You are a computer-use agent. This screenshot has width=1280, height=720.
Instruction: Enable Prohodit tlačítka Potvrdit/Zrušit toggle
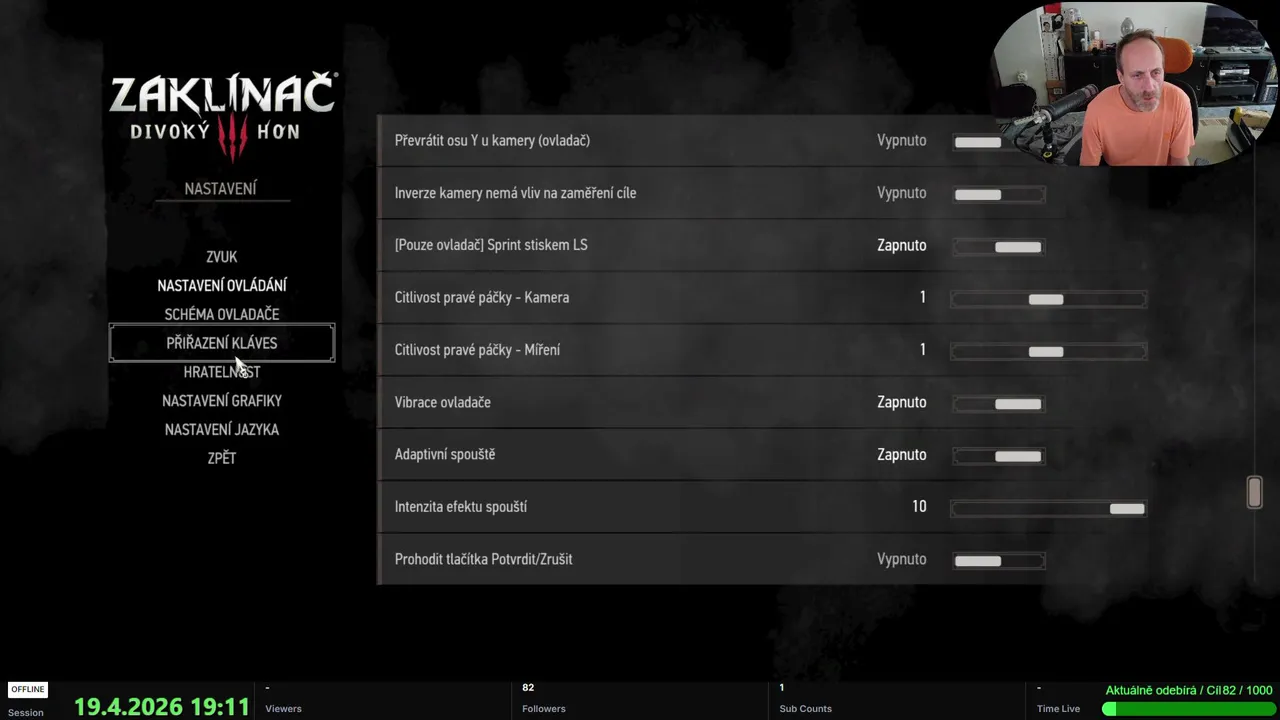click(x=999, y=560)
